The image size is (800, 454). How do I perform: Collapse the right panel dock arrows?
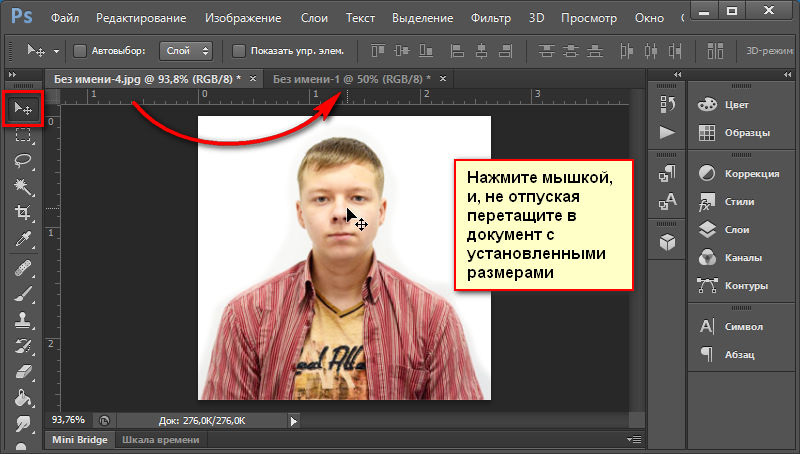click(x=788, y=74)
